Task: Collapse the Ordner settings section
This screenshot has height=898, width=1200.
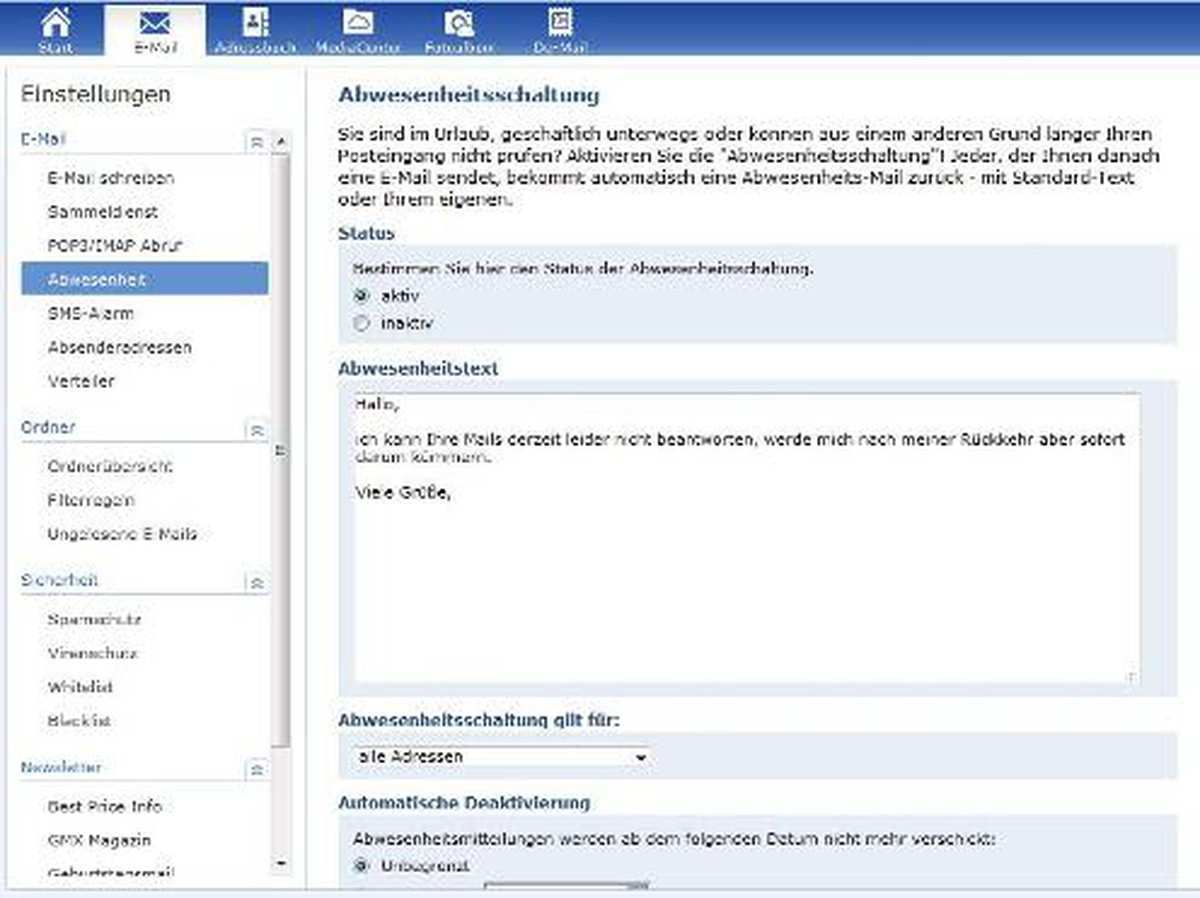Action: [257, 430]
